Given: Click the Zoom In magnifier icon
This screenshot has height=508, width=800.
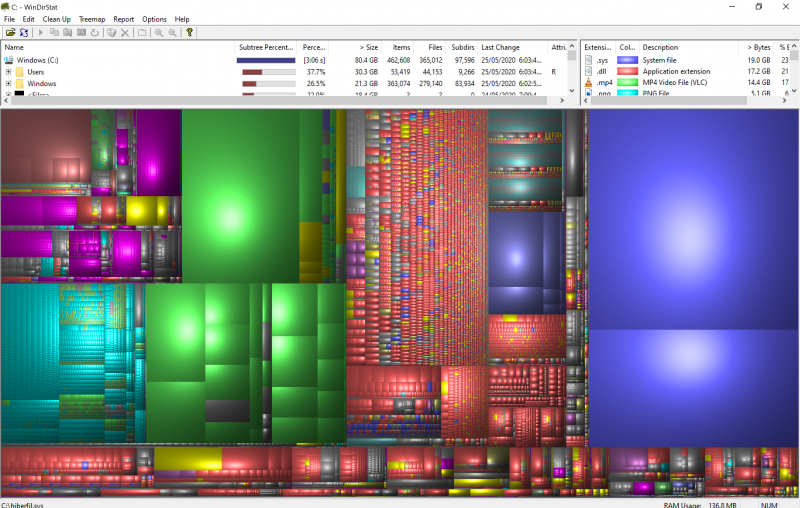Looking at the screenshot, I should click(159, 33).
